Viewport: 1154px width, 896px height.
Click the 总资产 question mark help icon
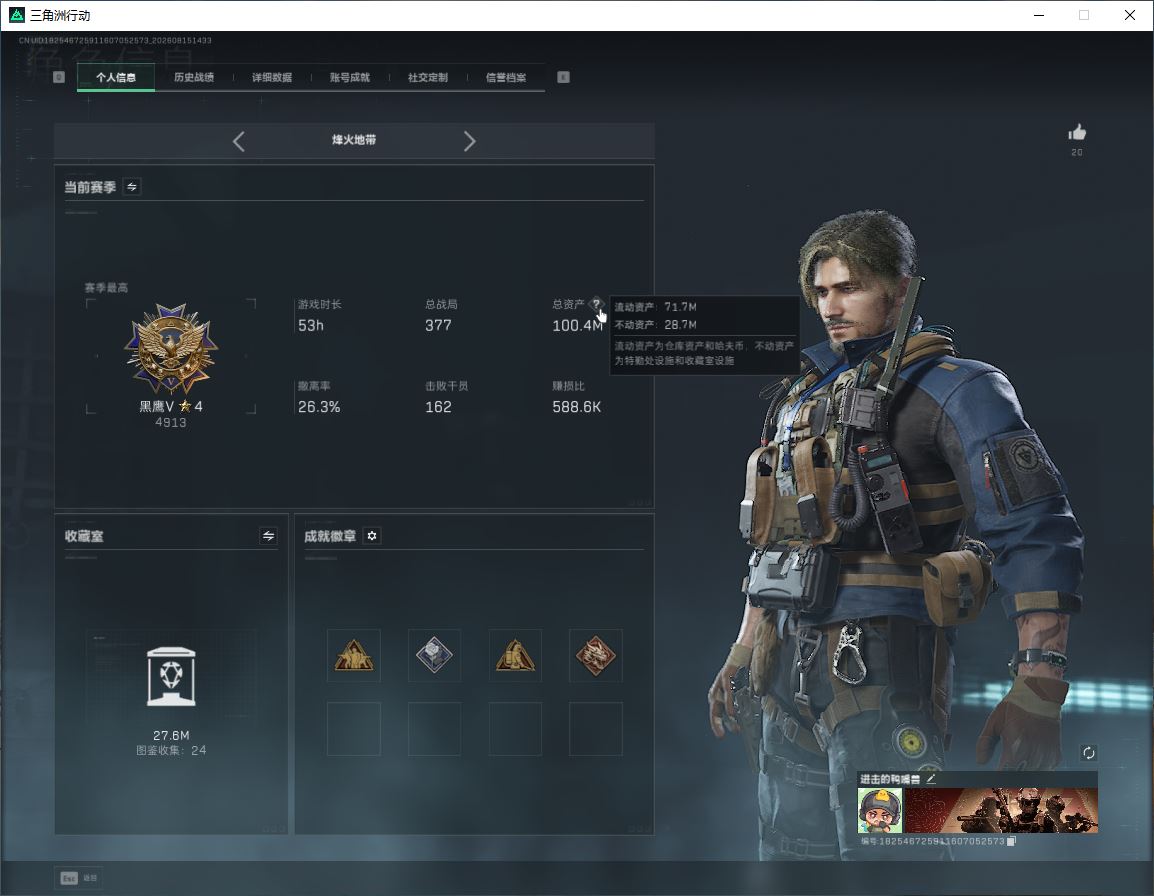coord(596,304)
